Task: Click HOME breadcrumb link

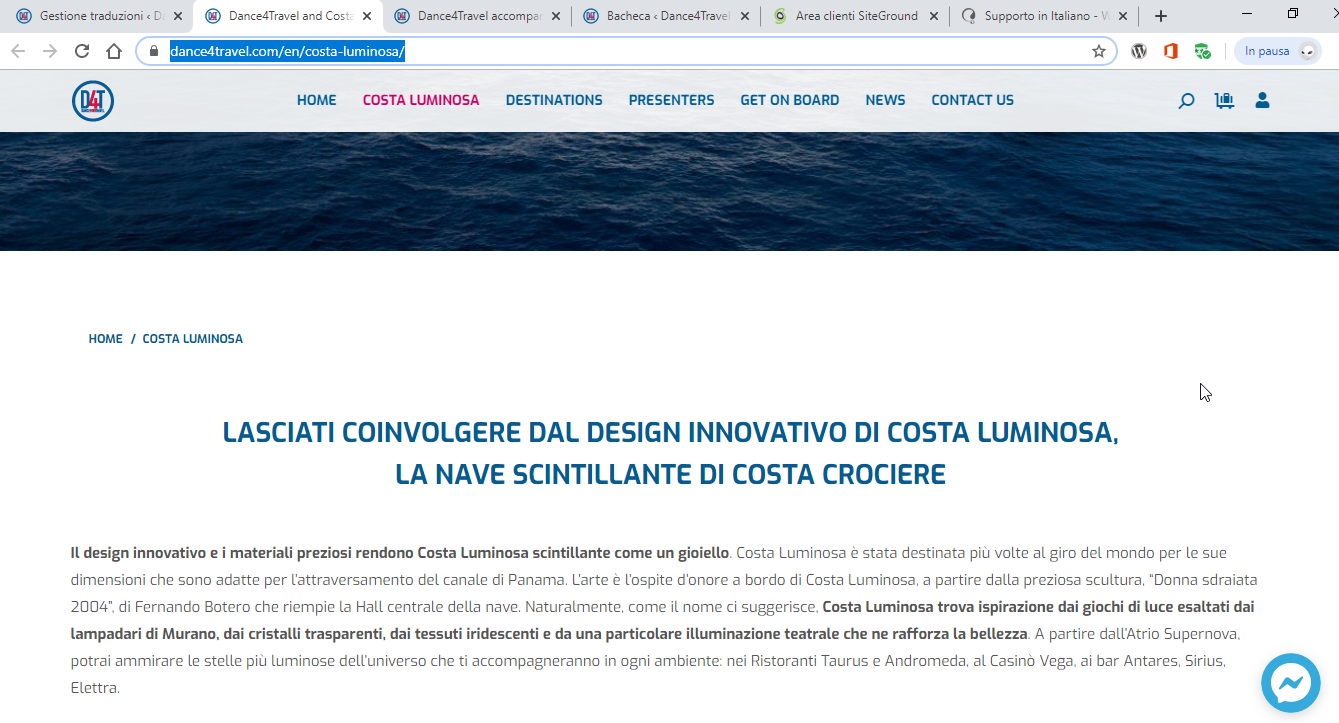Action: click(x=106, y=339)
